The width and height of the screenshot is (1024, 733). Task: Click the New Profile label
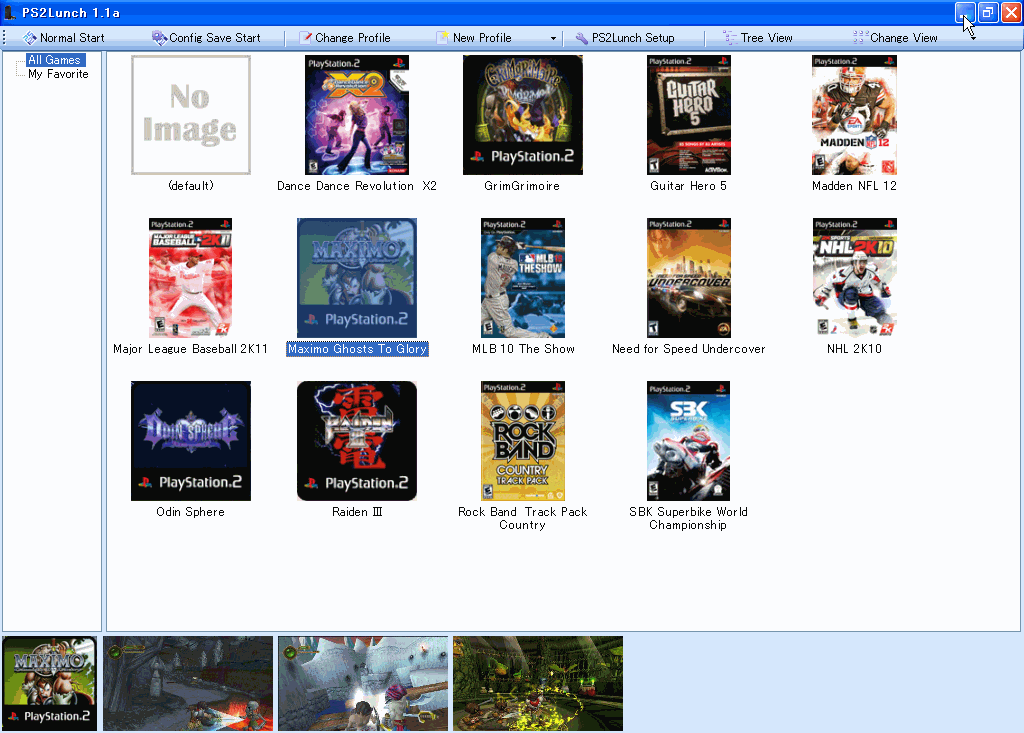point(482,38)
